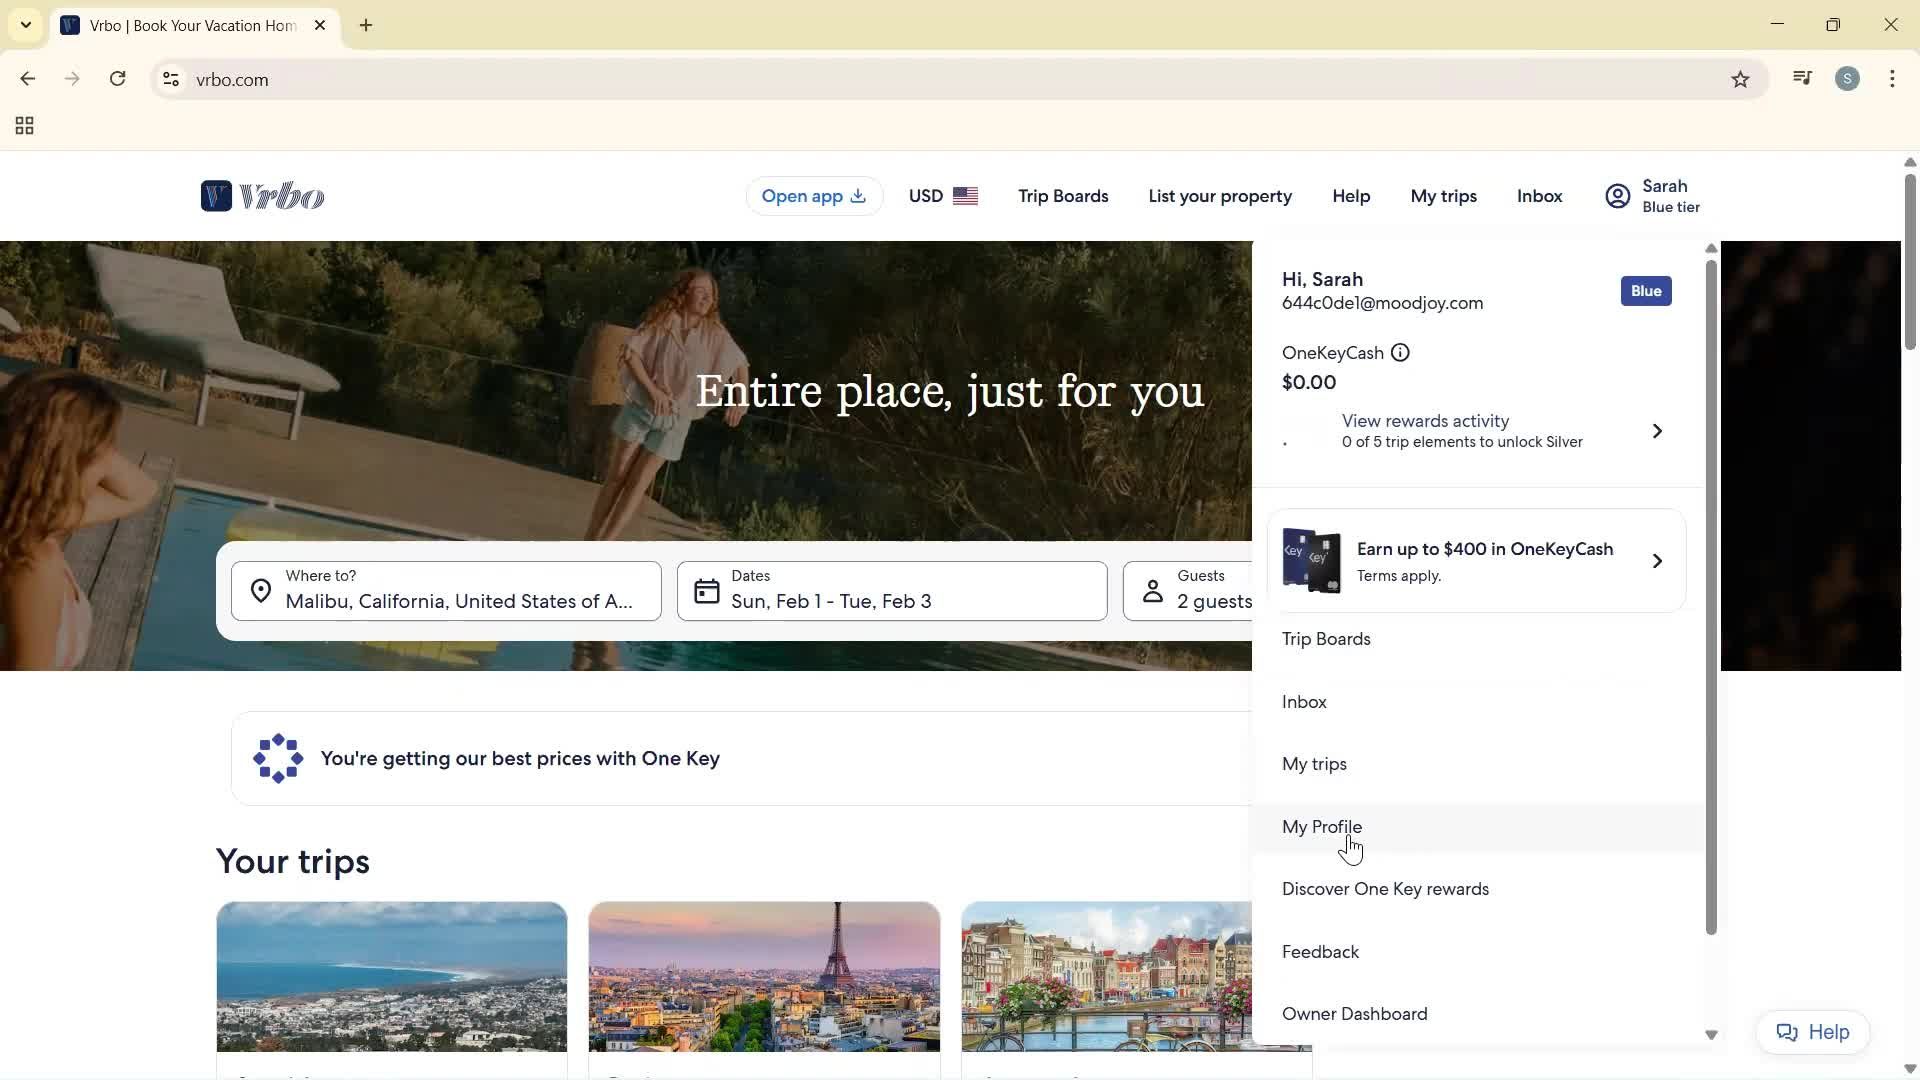This screenshot has height=1080, width=1920.
Task: Open List your property
Action: (x=1219, y=196)
